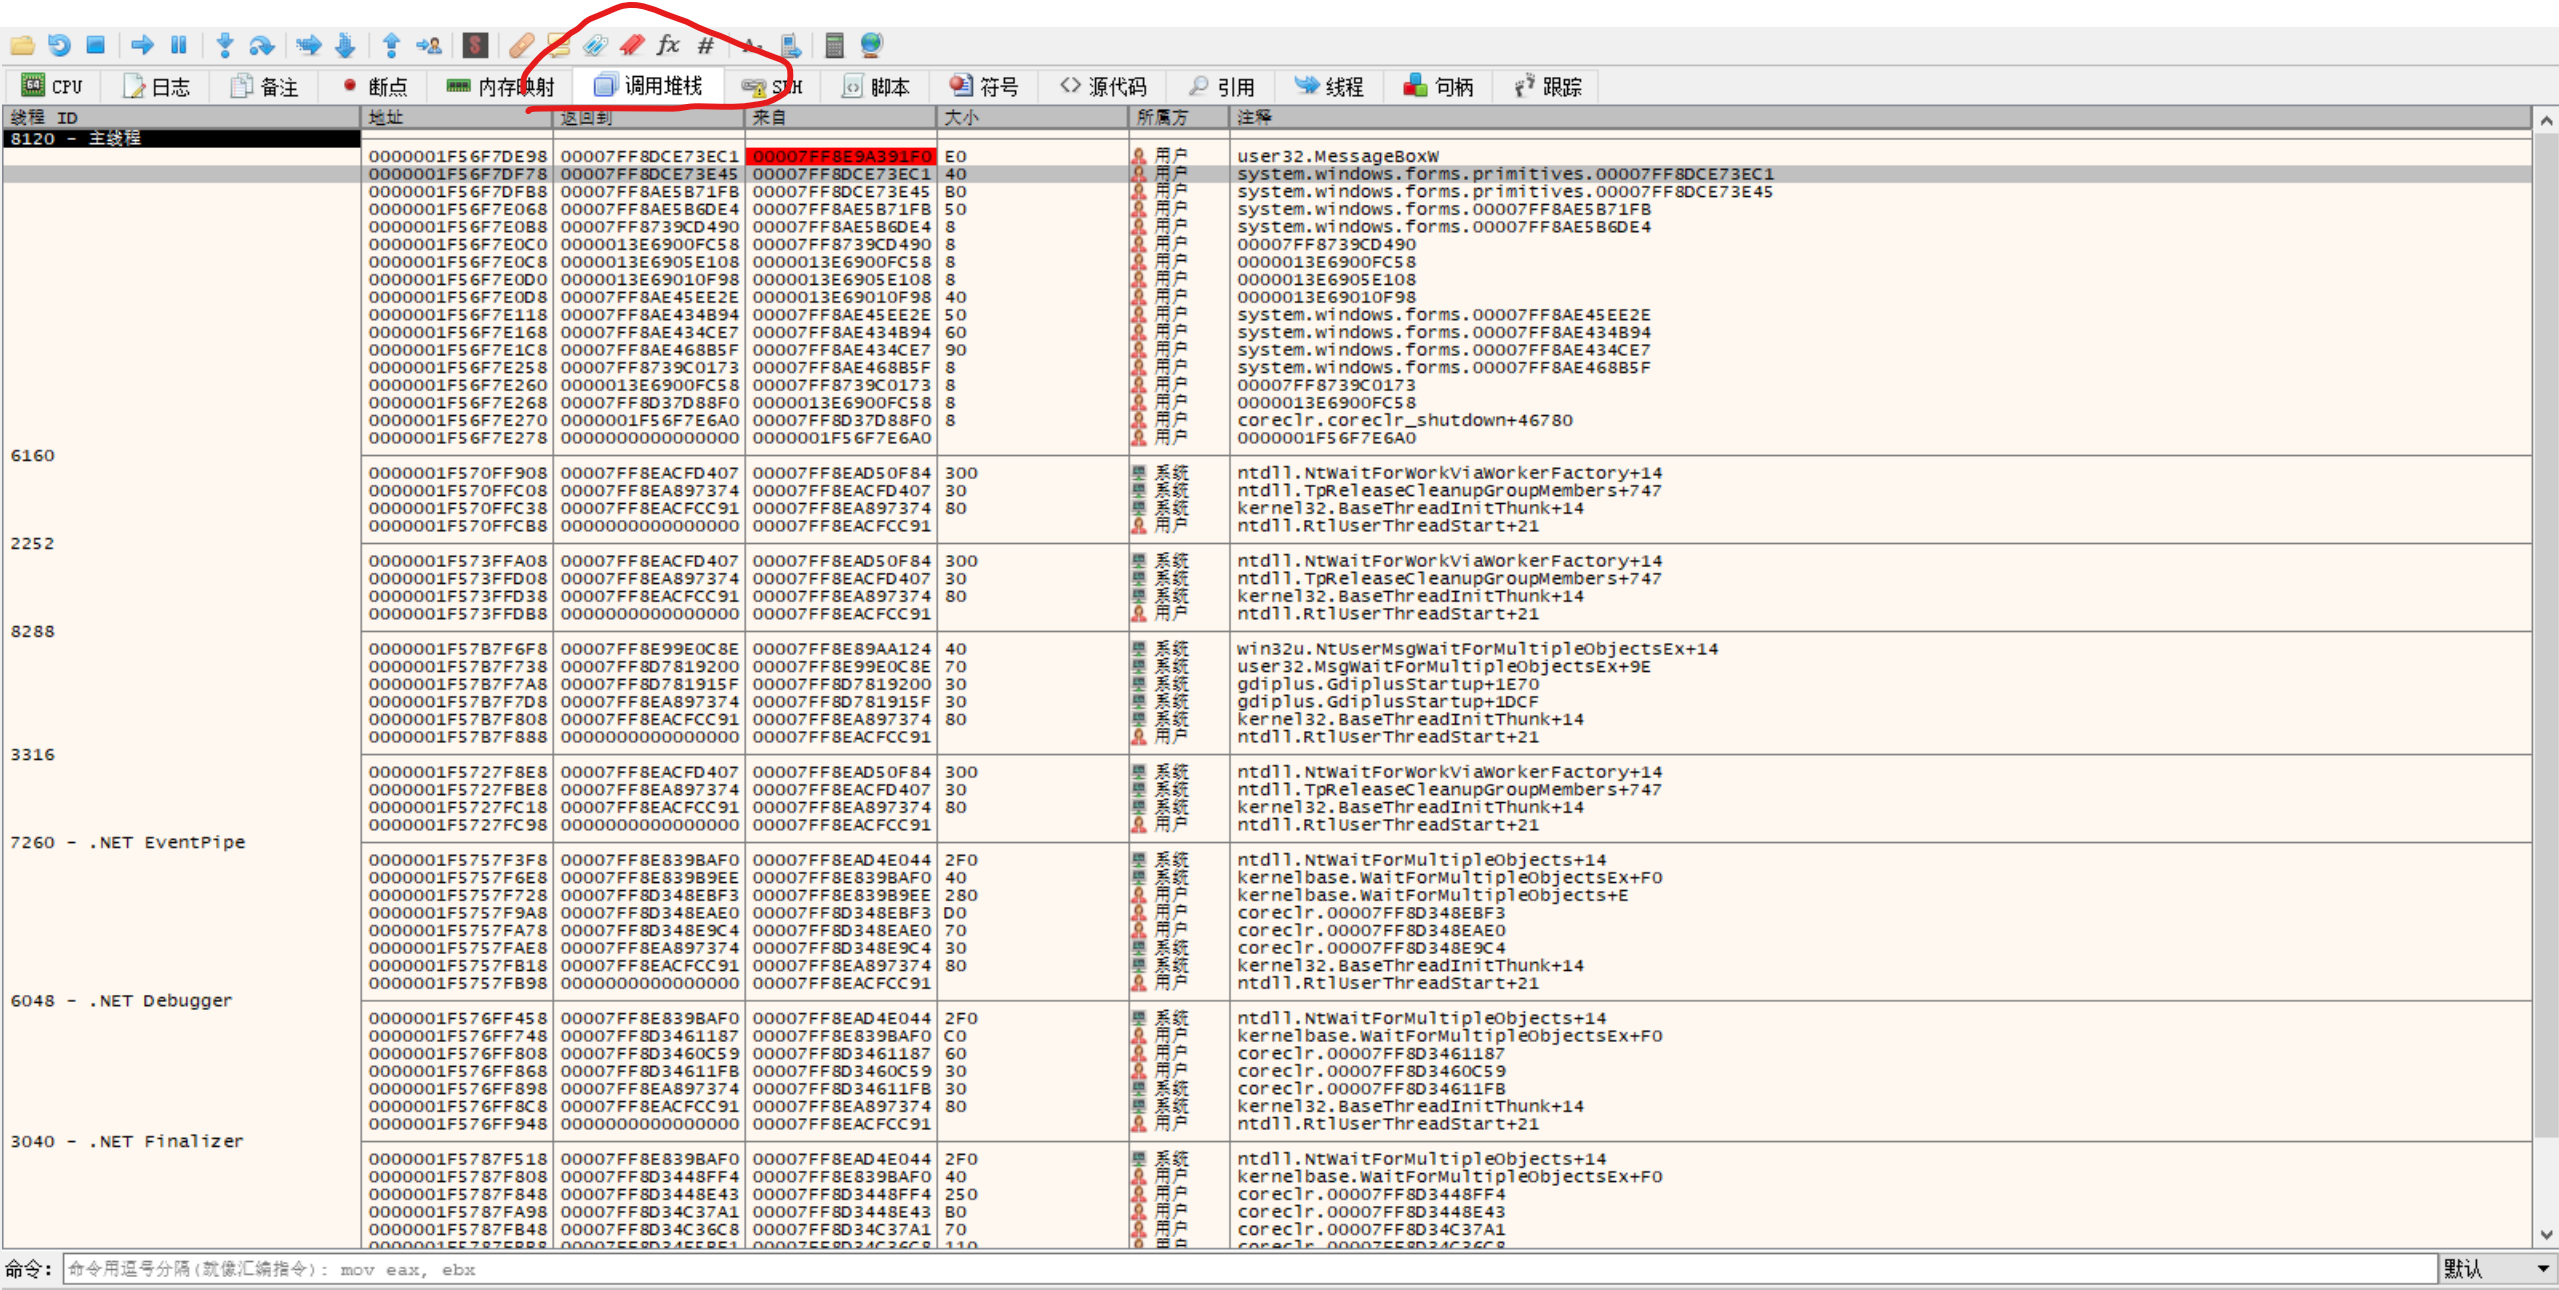Click the open file folder icon
Image resolution: width=2559 pixels, height=1290 pixels.
pyautogui.click(x=22, y=45)
